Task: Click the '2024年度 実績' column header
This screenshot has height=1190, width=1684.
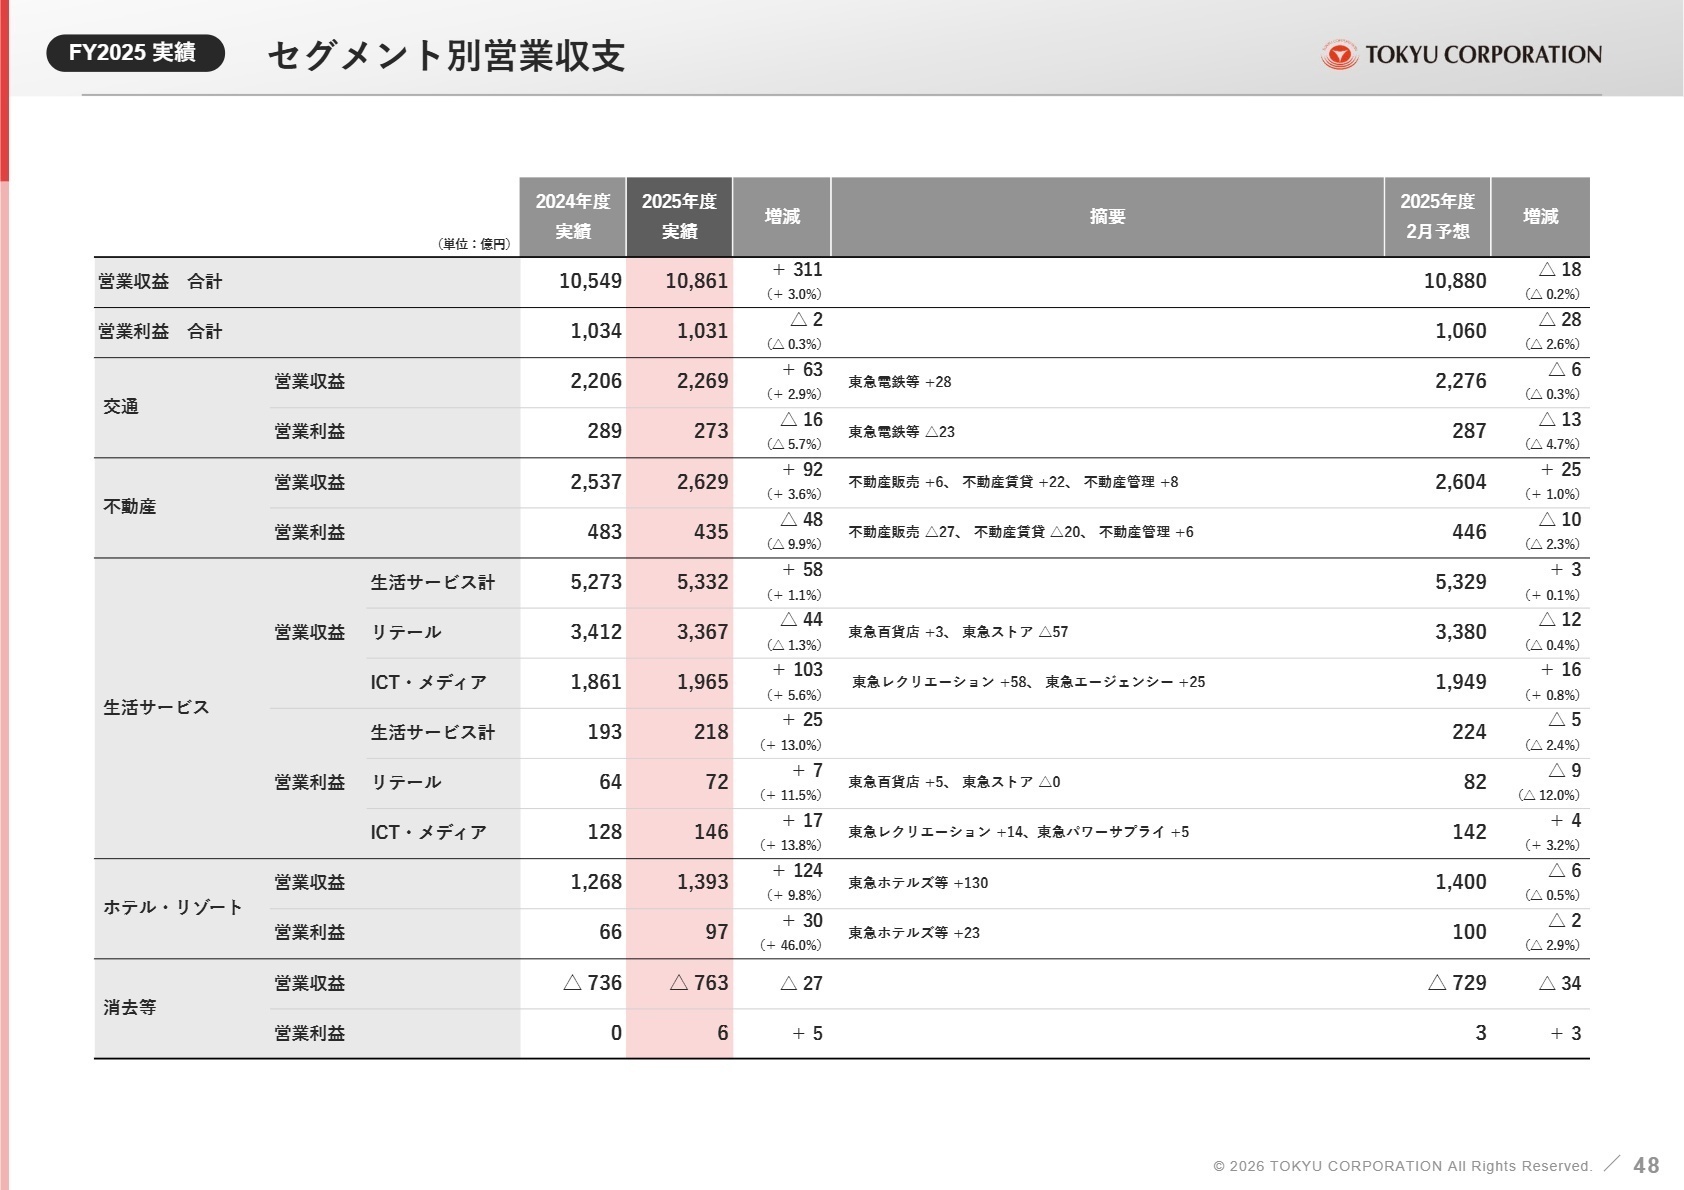Action: [573, 217]
